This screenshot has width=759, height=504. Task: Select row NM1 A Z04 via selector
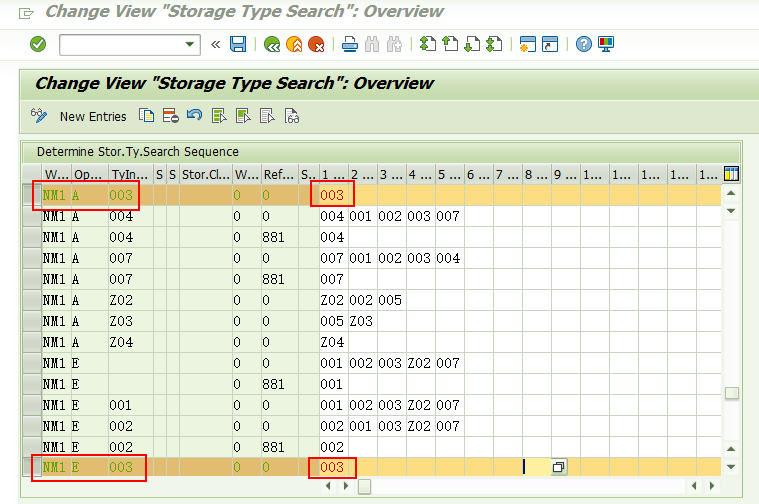pyautogui.click(x=32, y=343)
